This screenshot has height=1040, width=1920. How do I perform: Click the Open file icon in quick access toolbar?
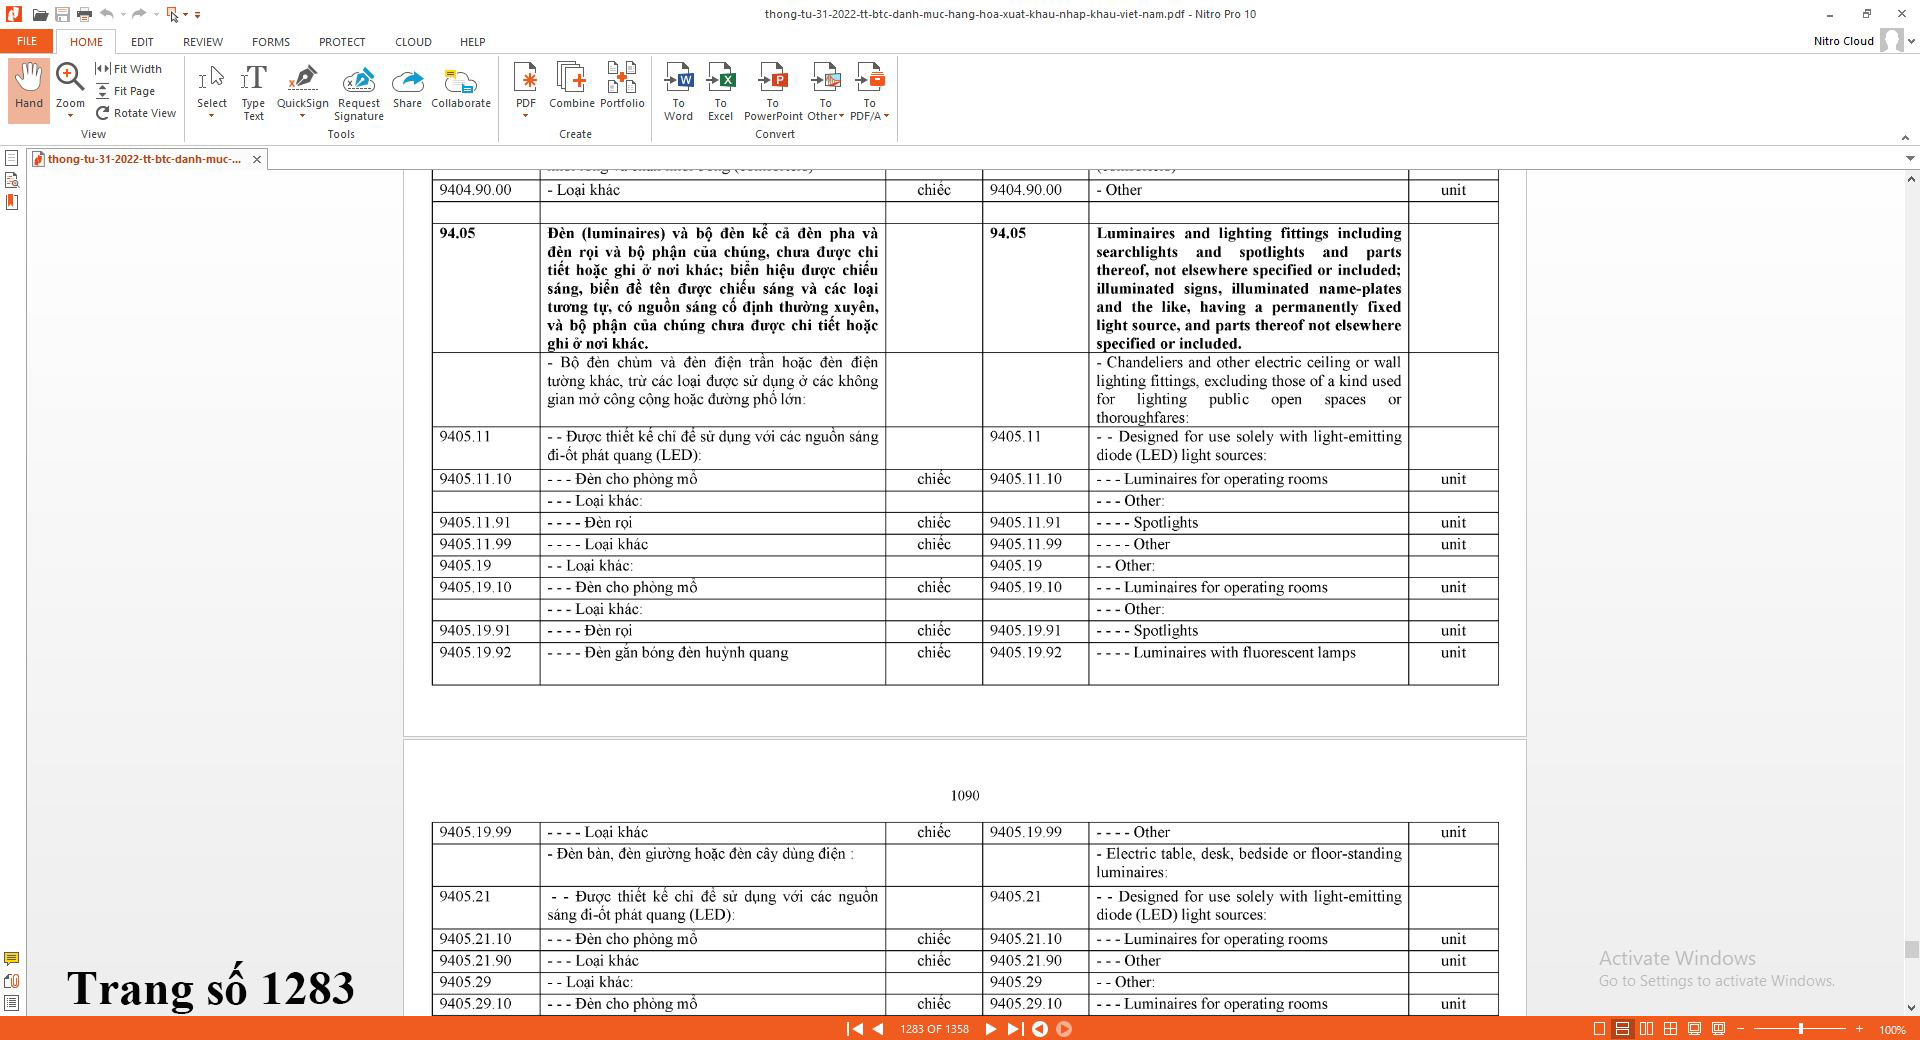pos(40,14)
